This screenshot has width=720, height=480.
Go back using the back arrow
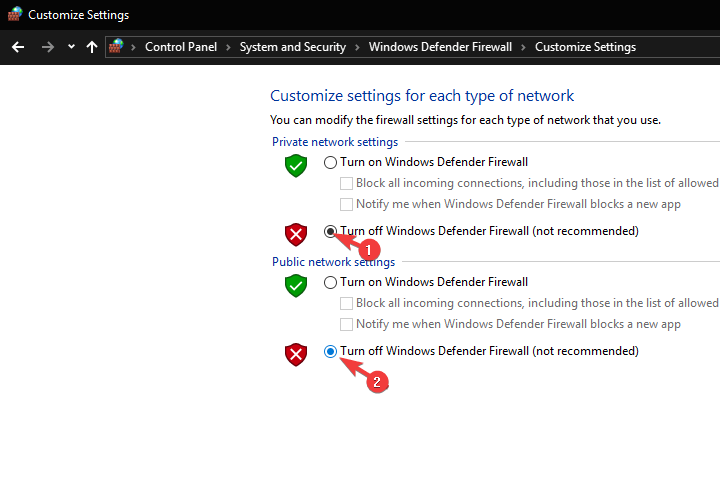pos(18,47)
